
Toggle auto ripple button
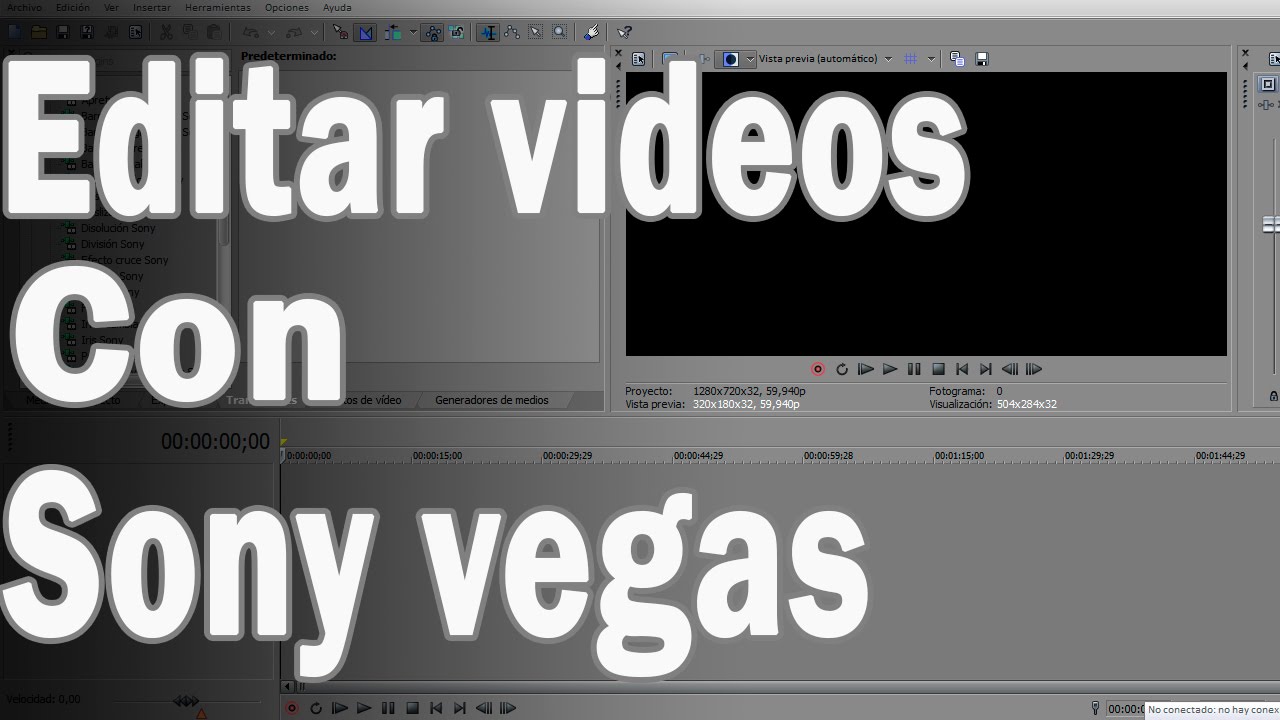click(393, 32)
